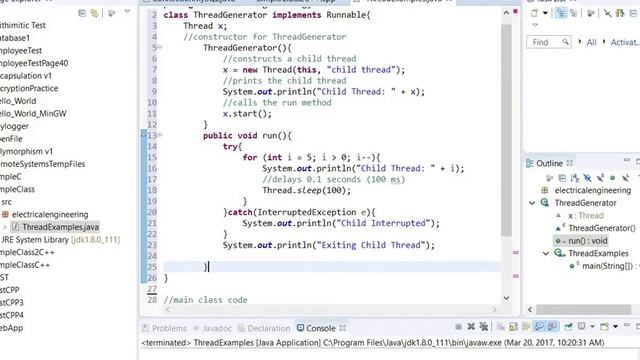
Task: Click the Pin Console icon
Action: click(568, 327)
